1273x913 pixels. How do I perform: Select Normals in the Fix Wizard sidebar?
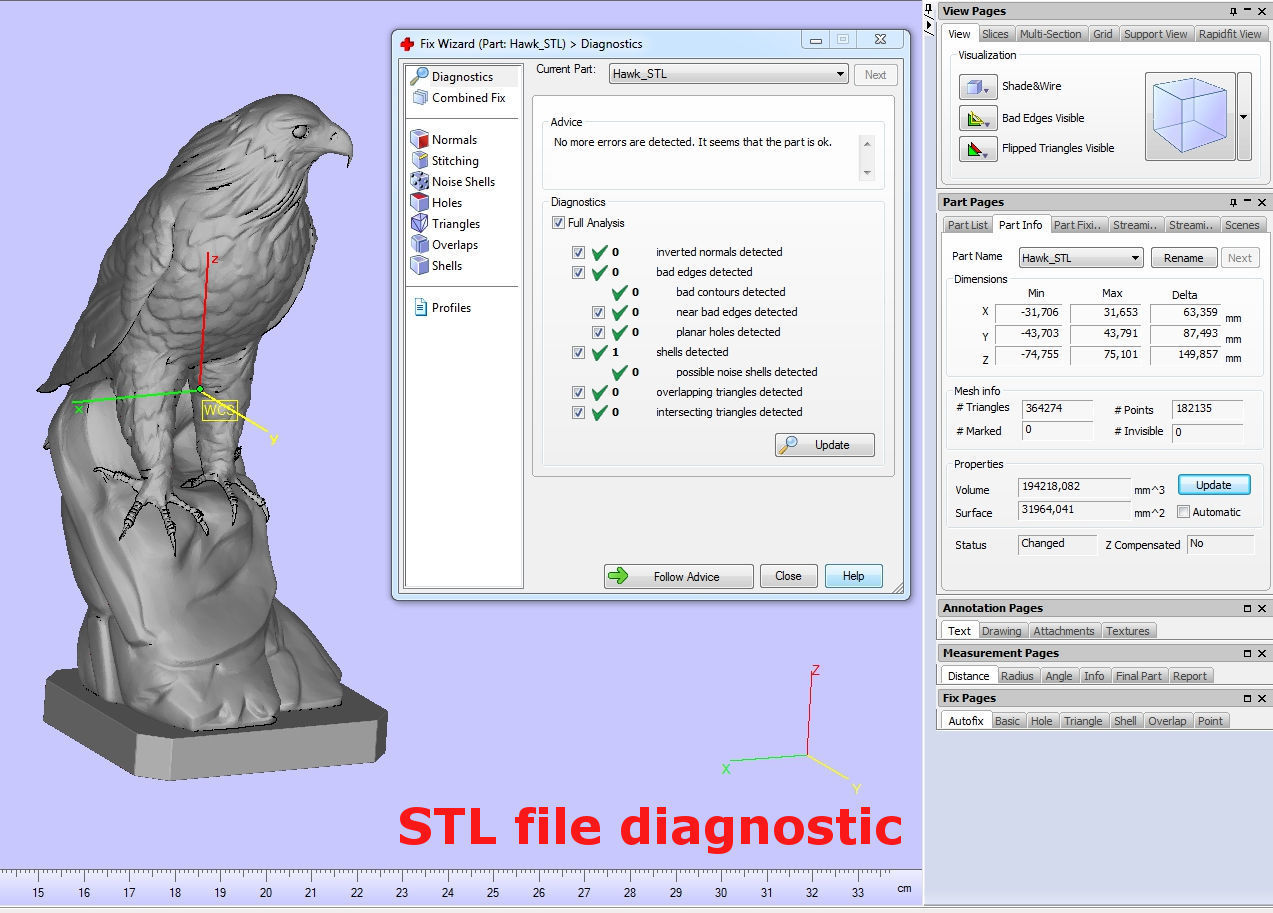click(444, 140)
